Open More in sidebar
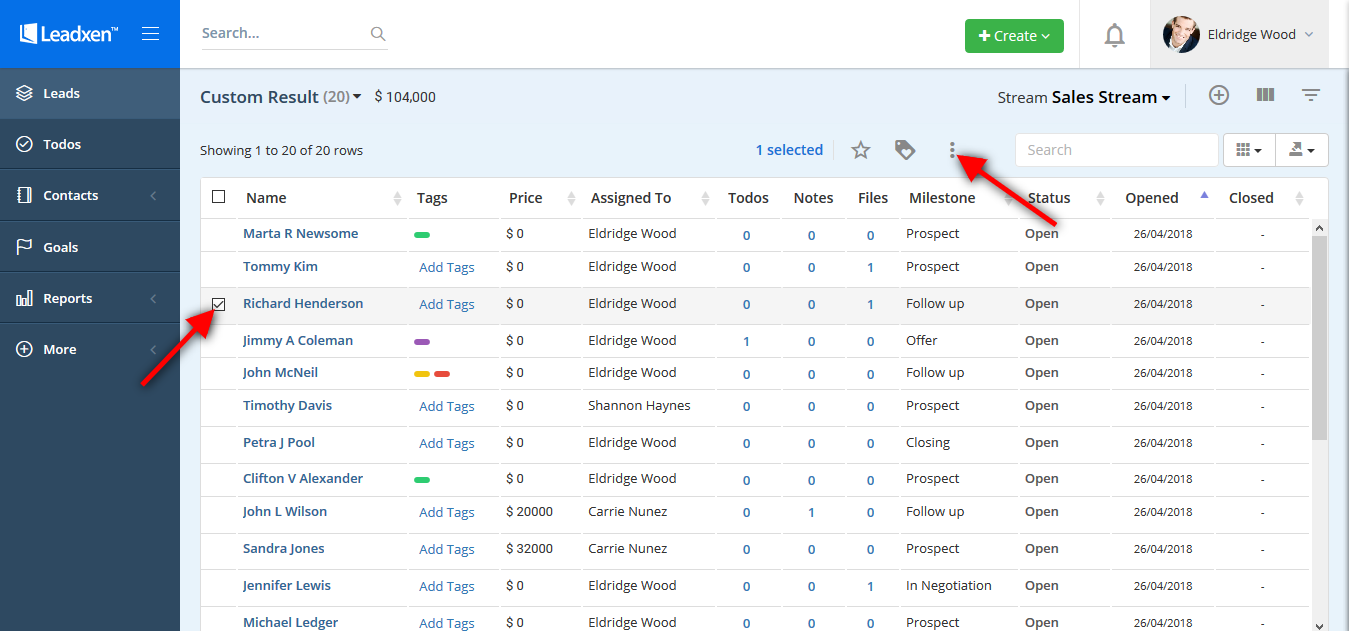 tap(90, 349)
